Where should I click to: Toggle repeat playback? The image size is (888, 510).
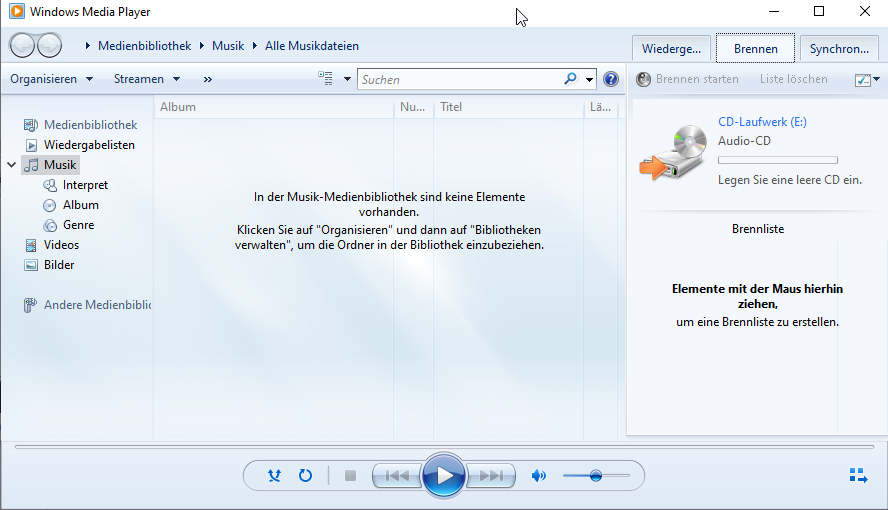[305, 475]
